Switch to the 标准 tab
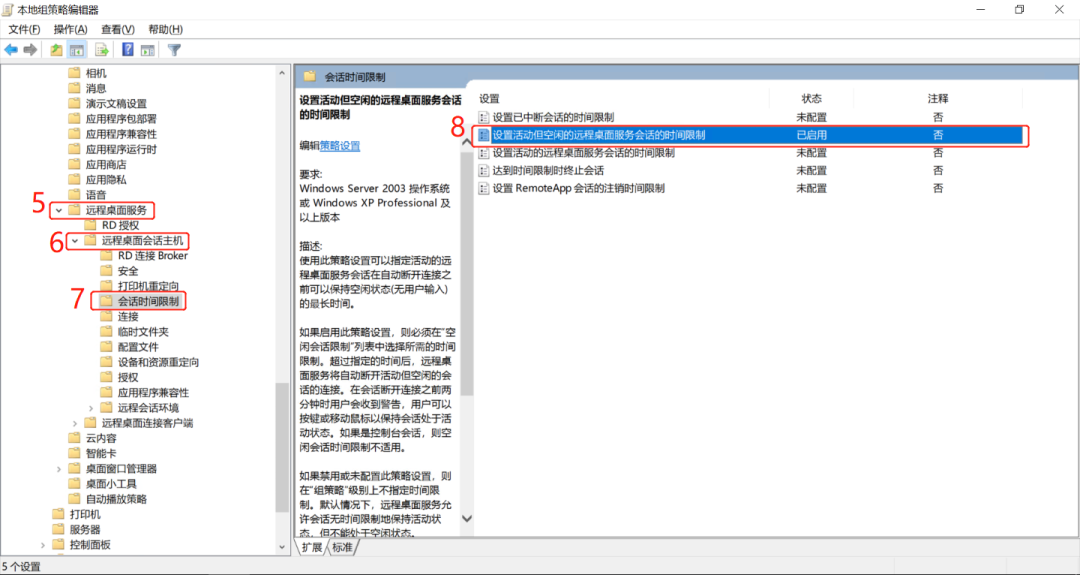 coord(342,547)
